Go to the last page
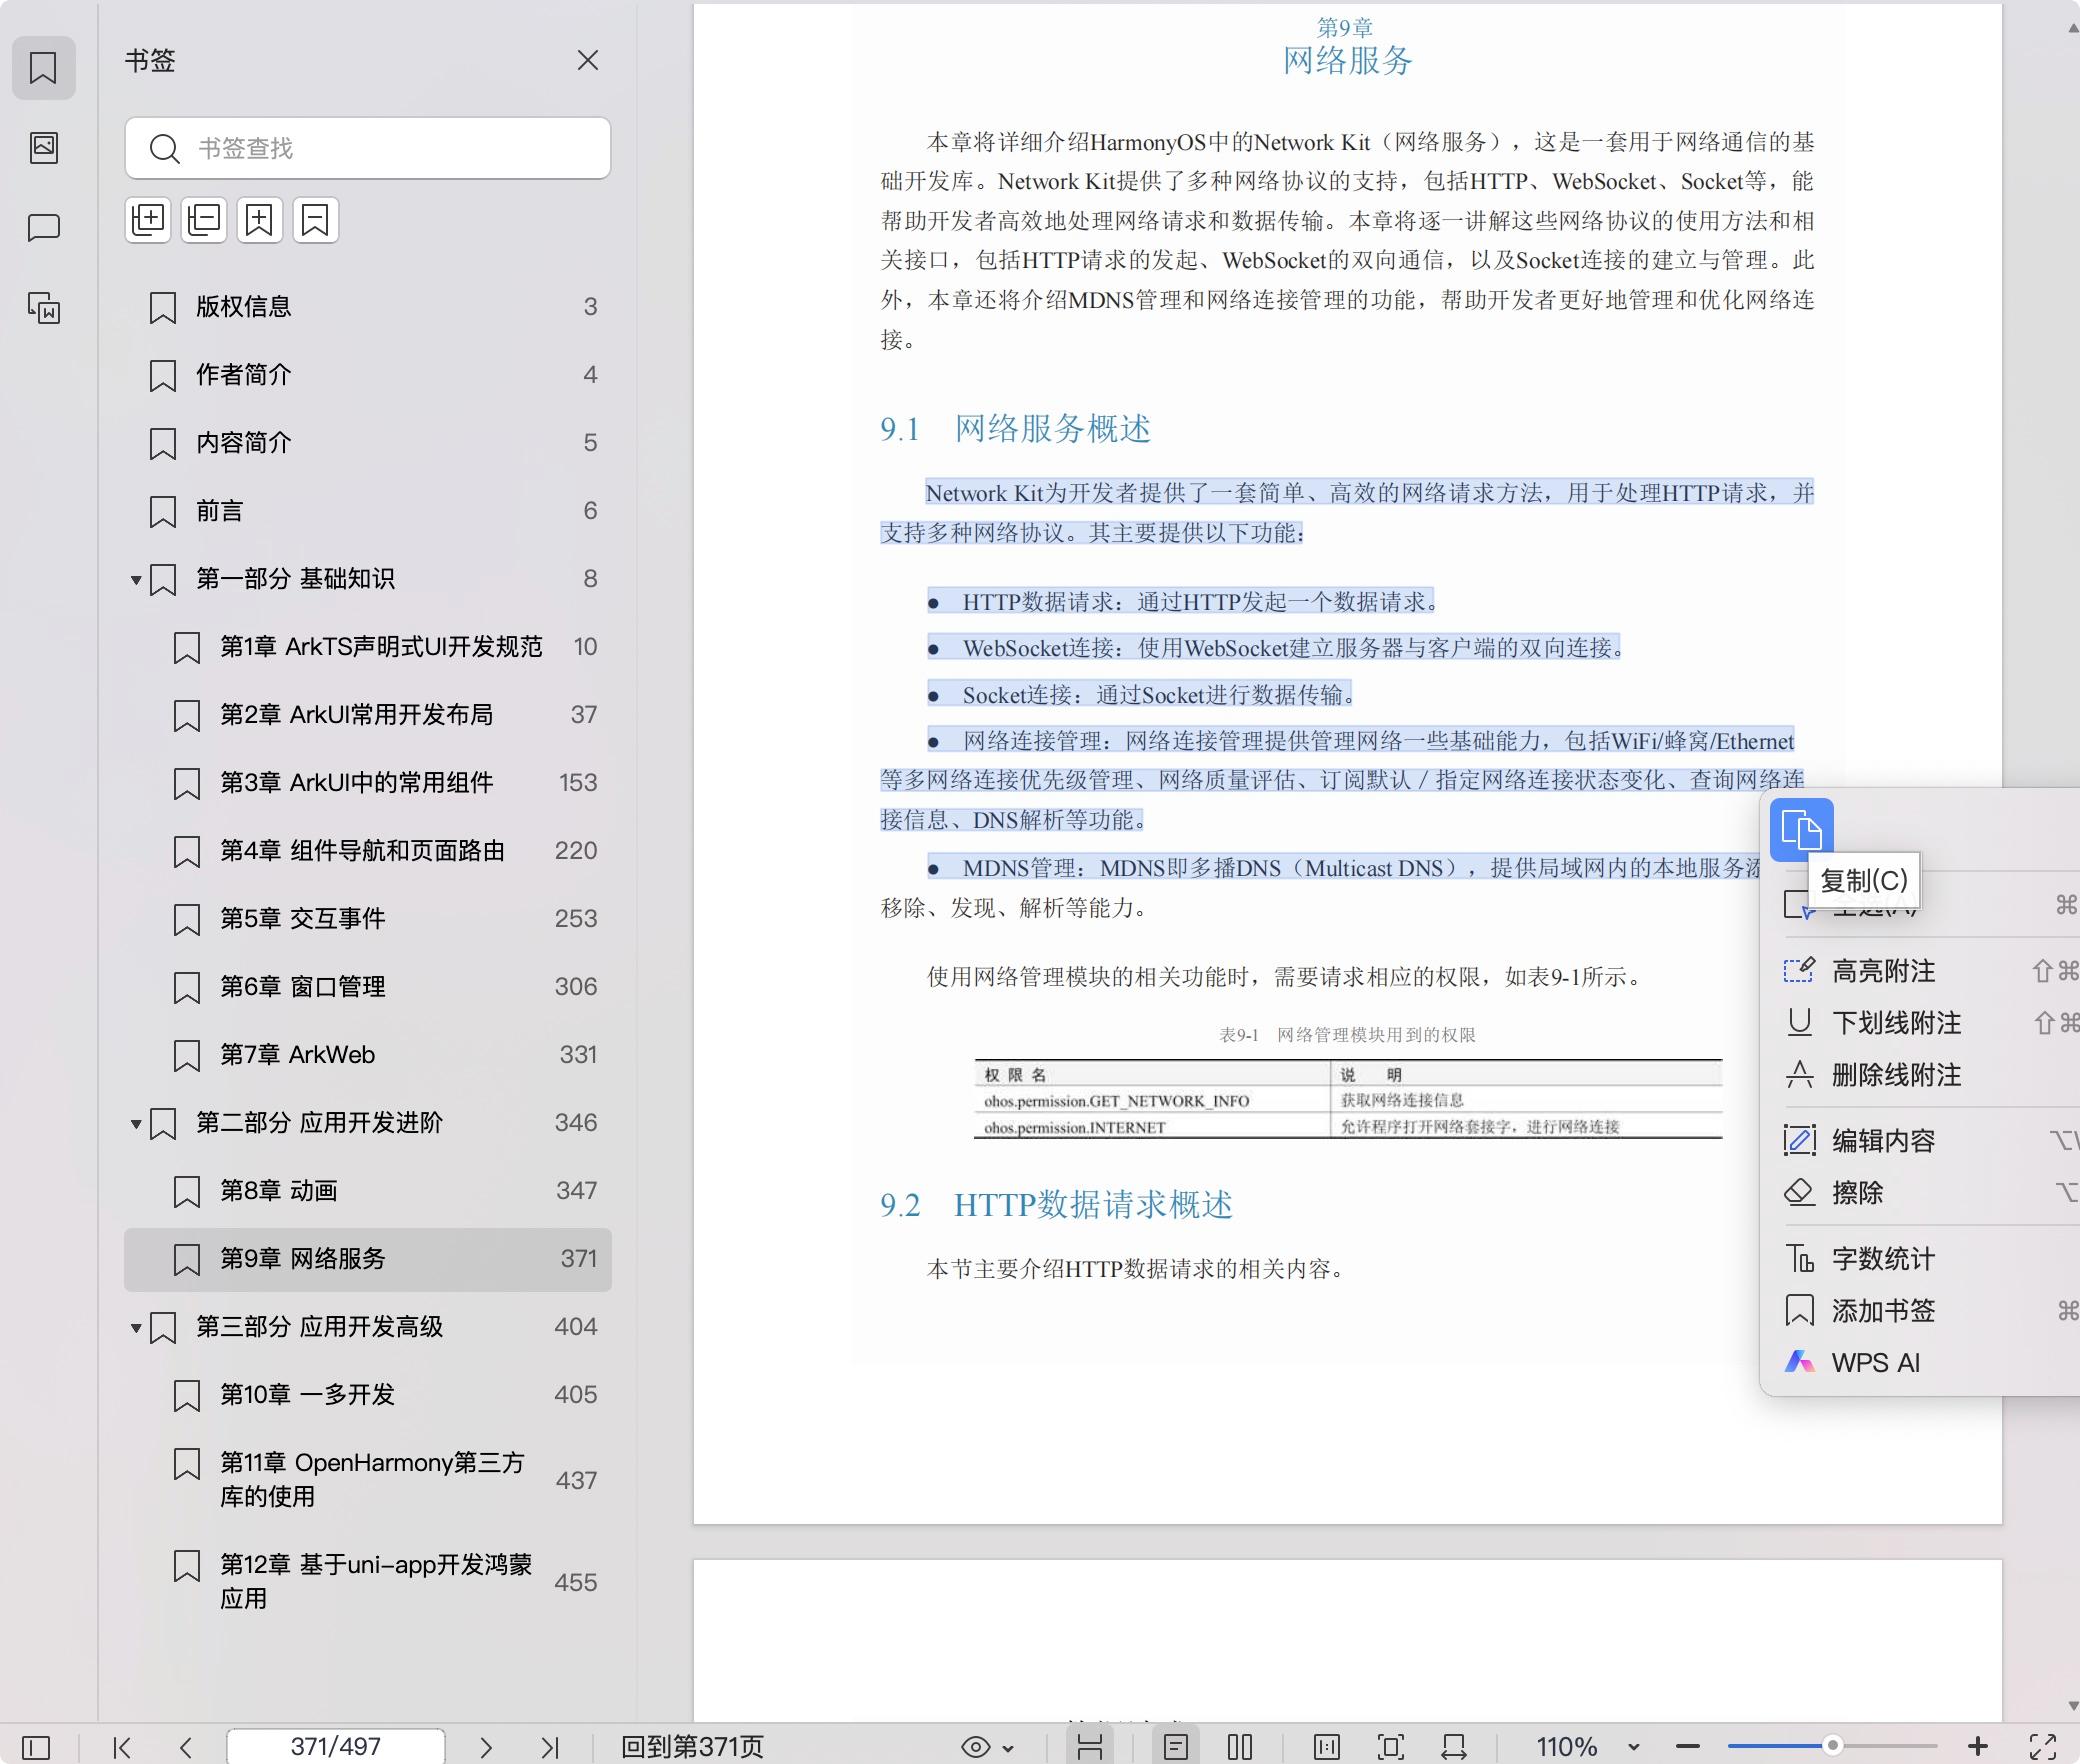 point(549,1747)
